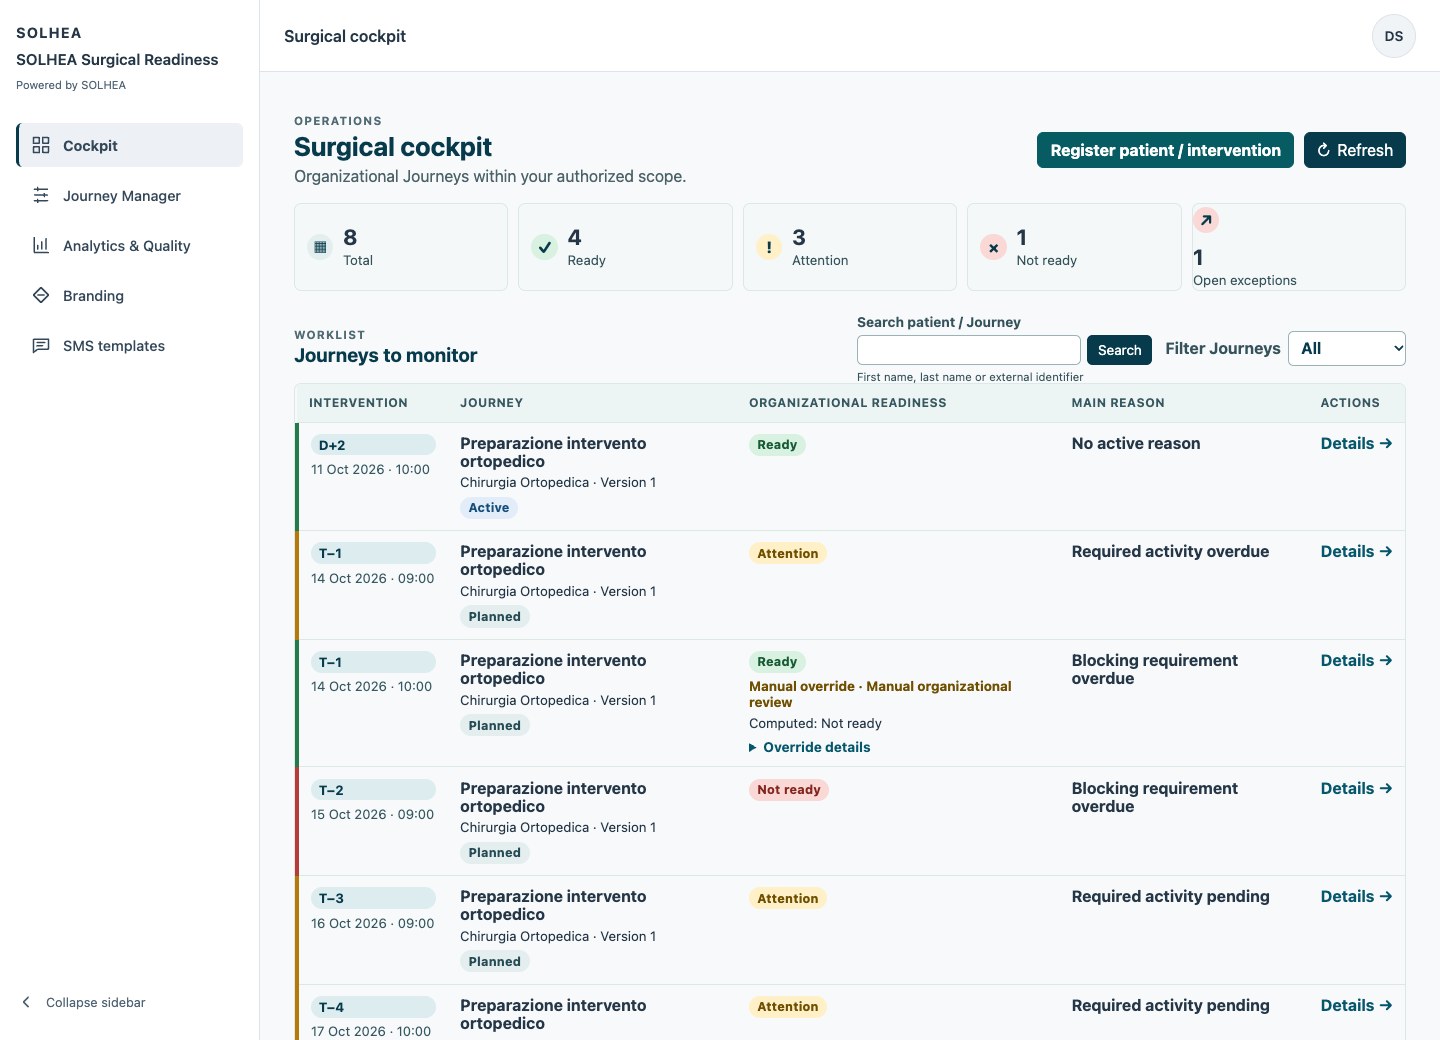Viewport: 1440px width, 1040px height.
Task: Click the Not ready cross icon
Action: tap(993, 247)
